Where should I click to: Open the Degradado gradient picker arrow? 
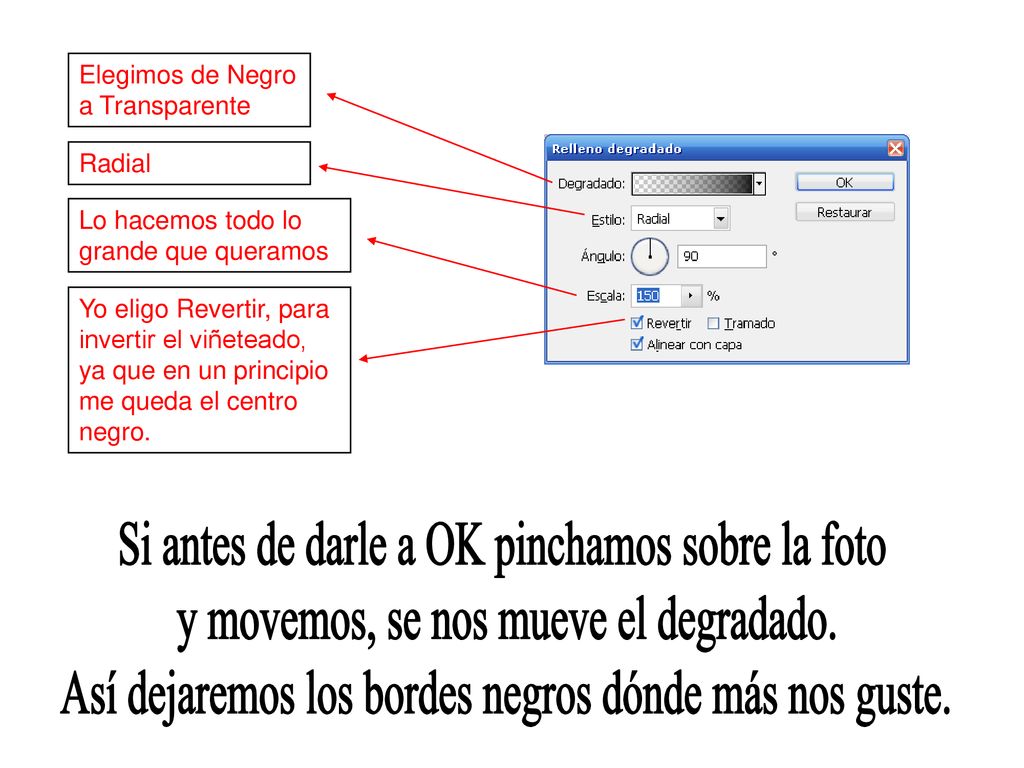[759, 184]
